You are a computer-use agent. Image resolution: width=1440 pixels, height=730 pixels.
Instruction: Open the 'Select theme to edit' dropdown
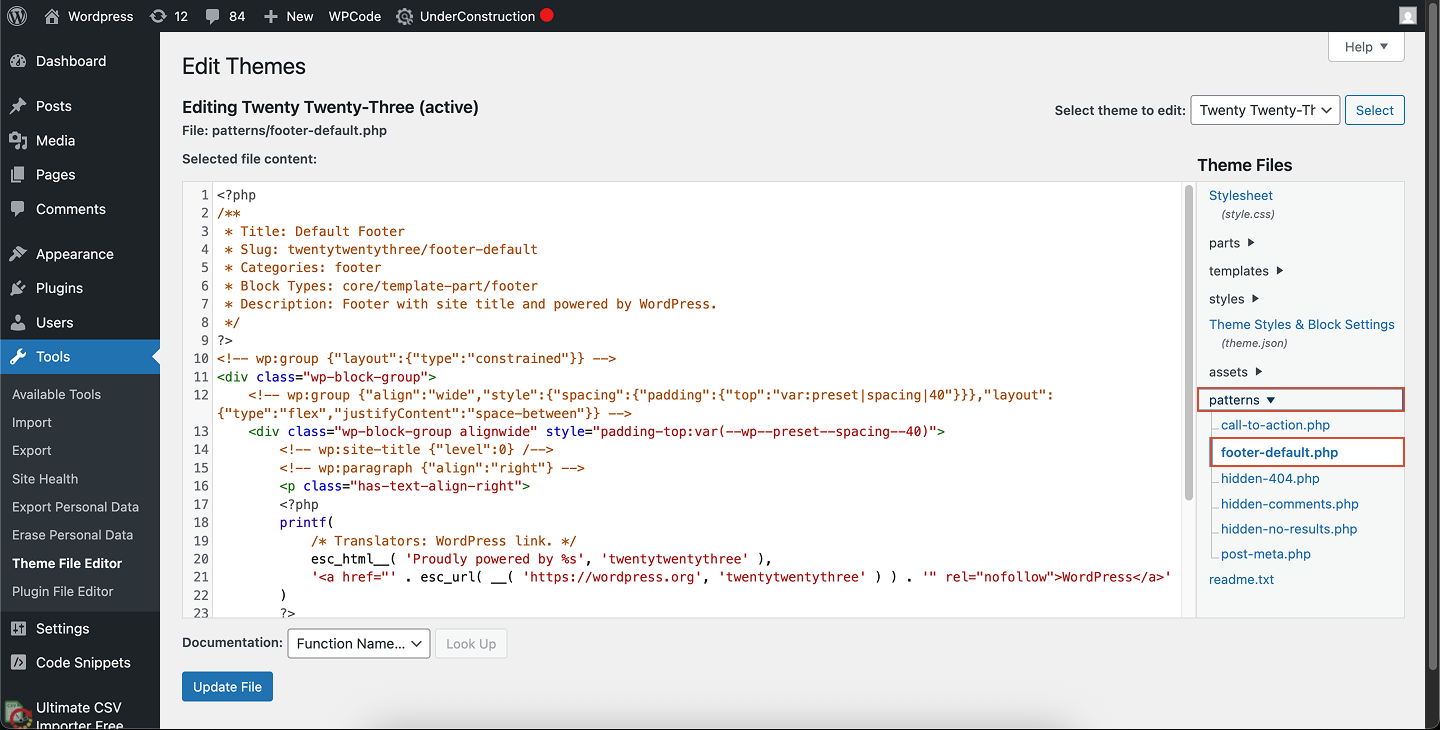[1264, 110]
